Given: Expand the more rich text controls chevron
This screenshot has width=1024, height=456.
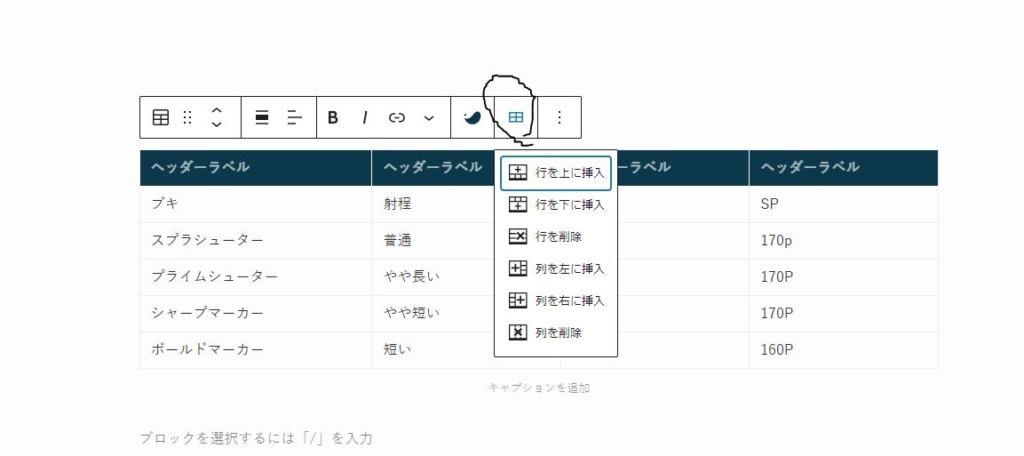Looking at the screenshot, I should tap(429, 117).
